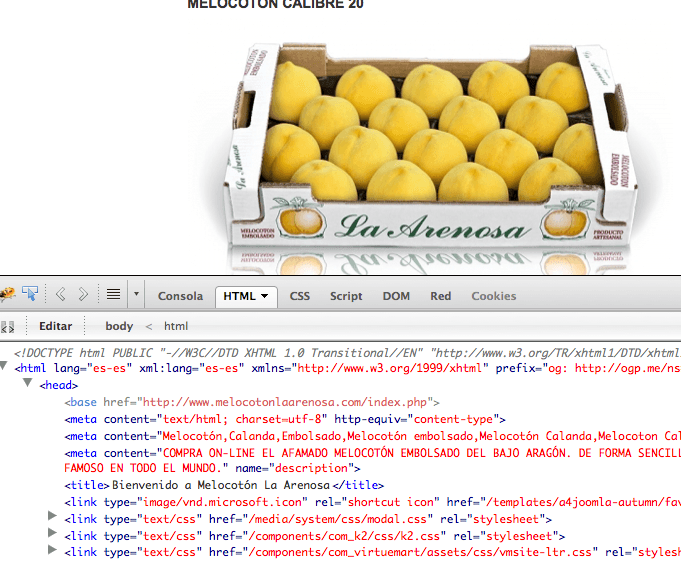Open the Script tab
Viewport: 681px width, 561px height.
click(346, 296)
